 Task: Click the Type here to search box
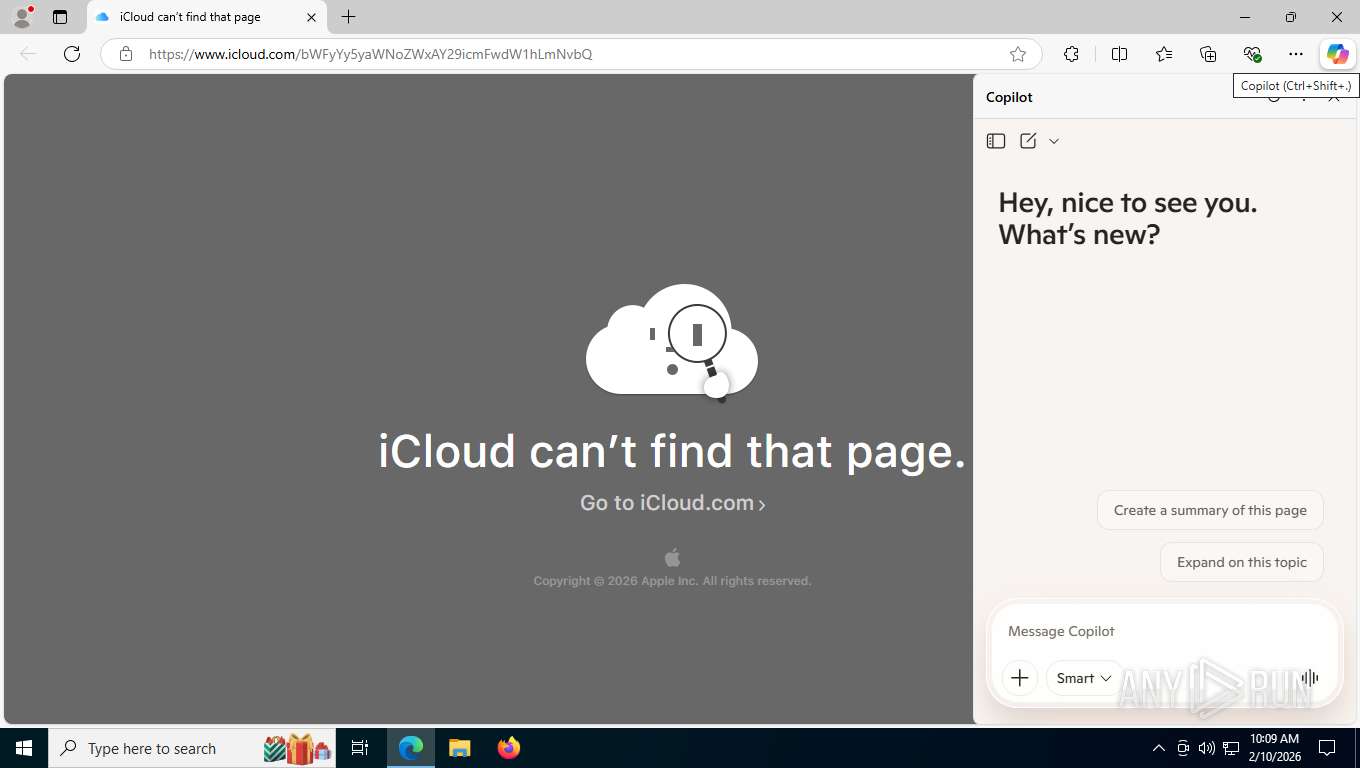pos(194,748)
